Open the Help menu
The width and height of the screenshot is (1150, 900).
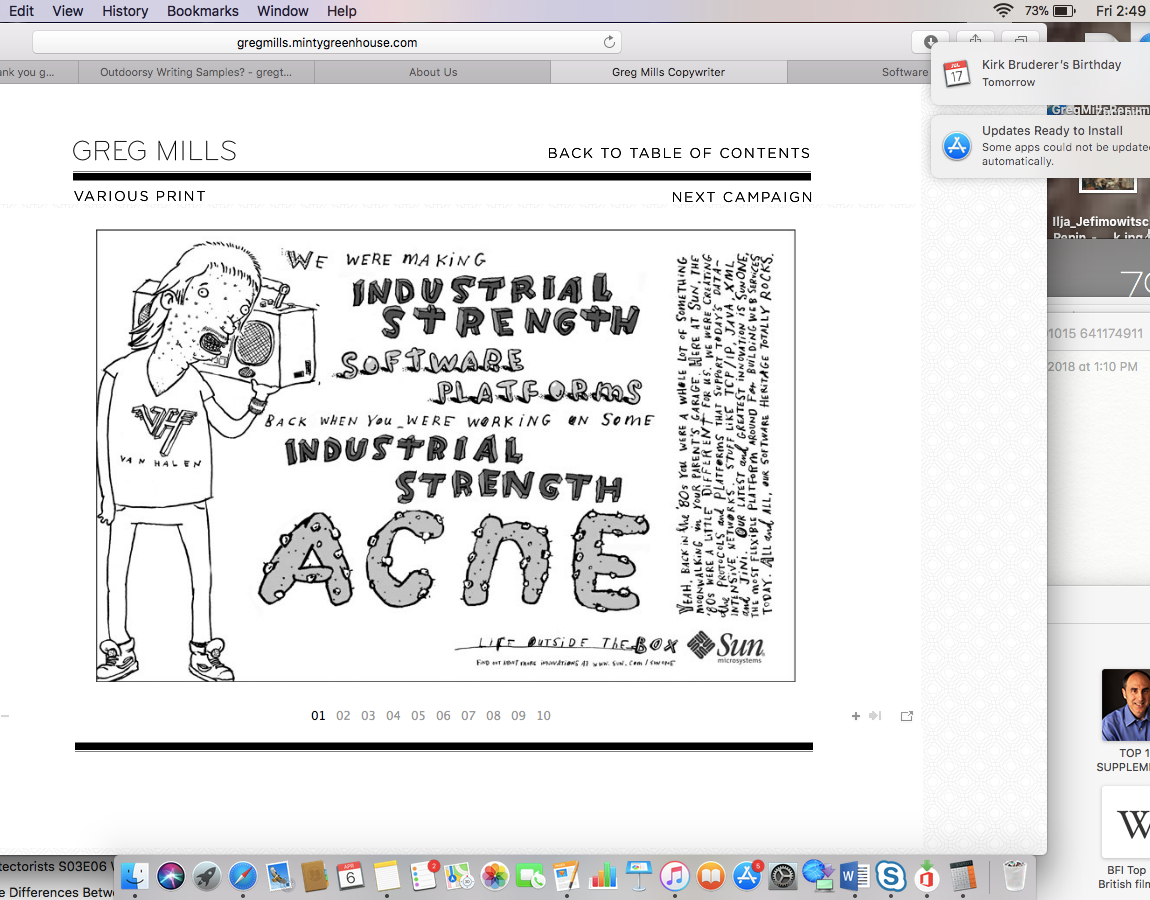(341, 11)
